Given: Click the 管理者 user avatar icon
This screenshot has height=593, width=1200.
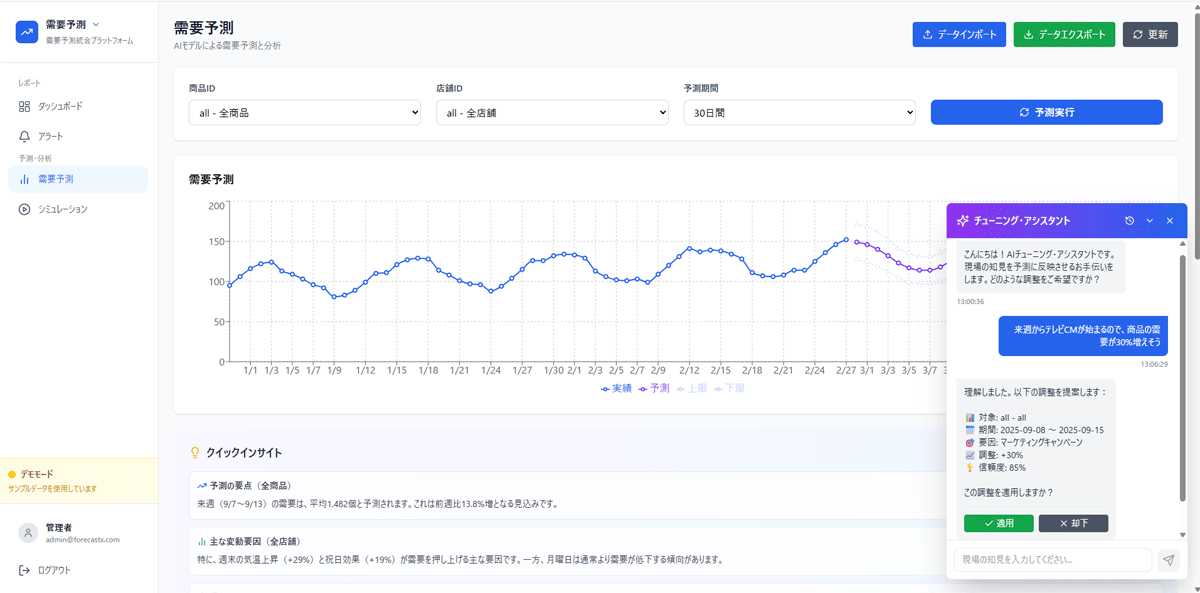Looking at the screenshot, I should pyautogui.click(x=28, y=533).
